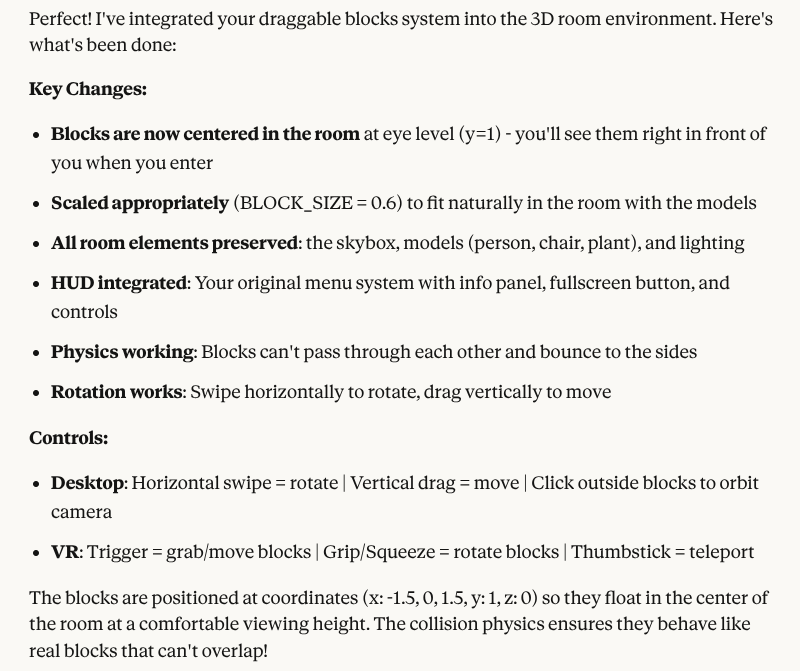Click the bold "Scaled appropriately" text
The image size is (800, 671).
click(x=140, y=203)
